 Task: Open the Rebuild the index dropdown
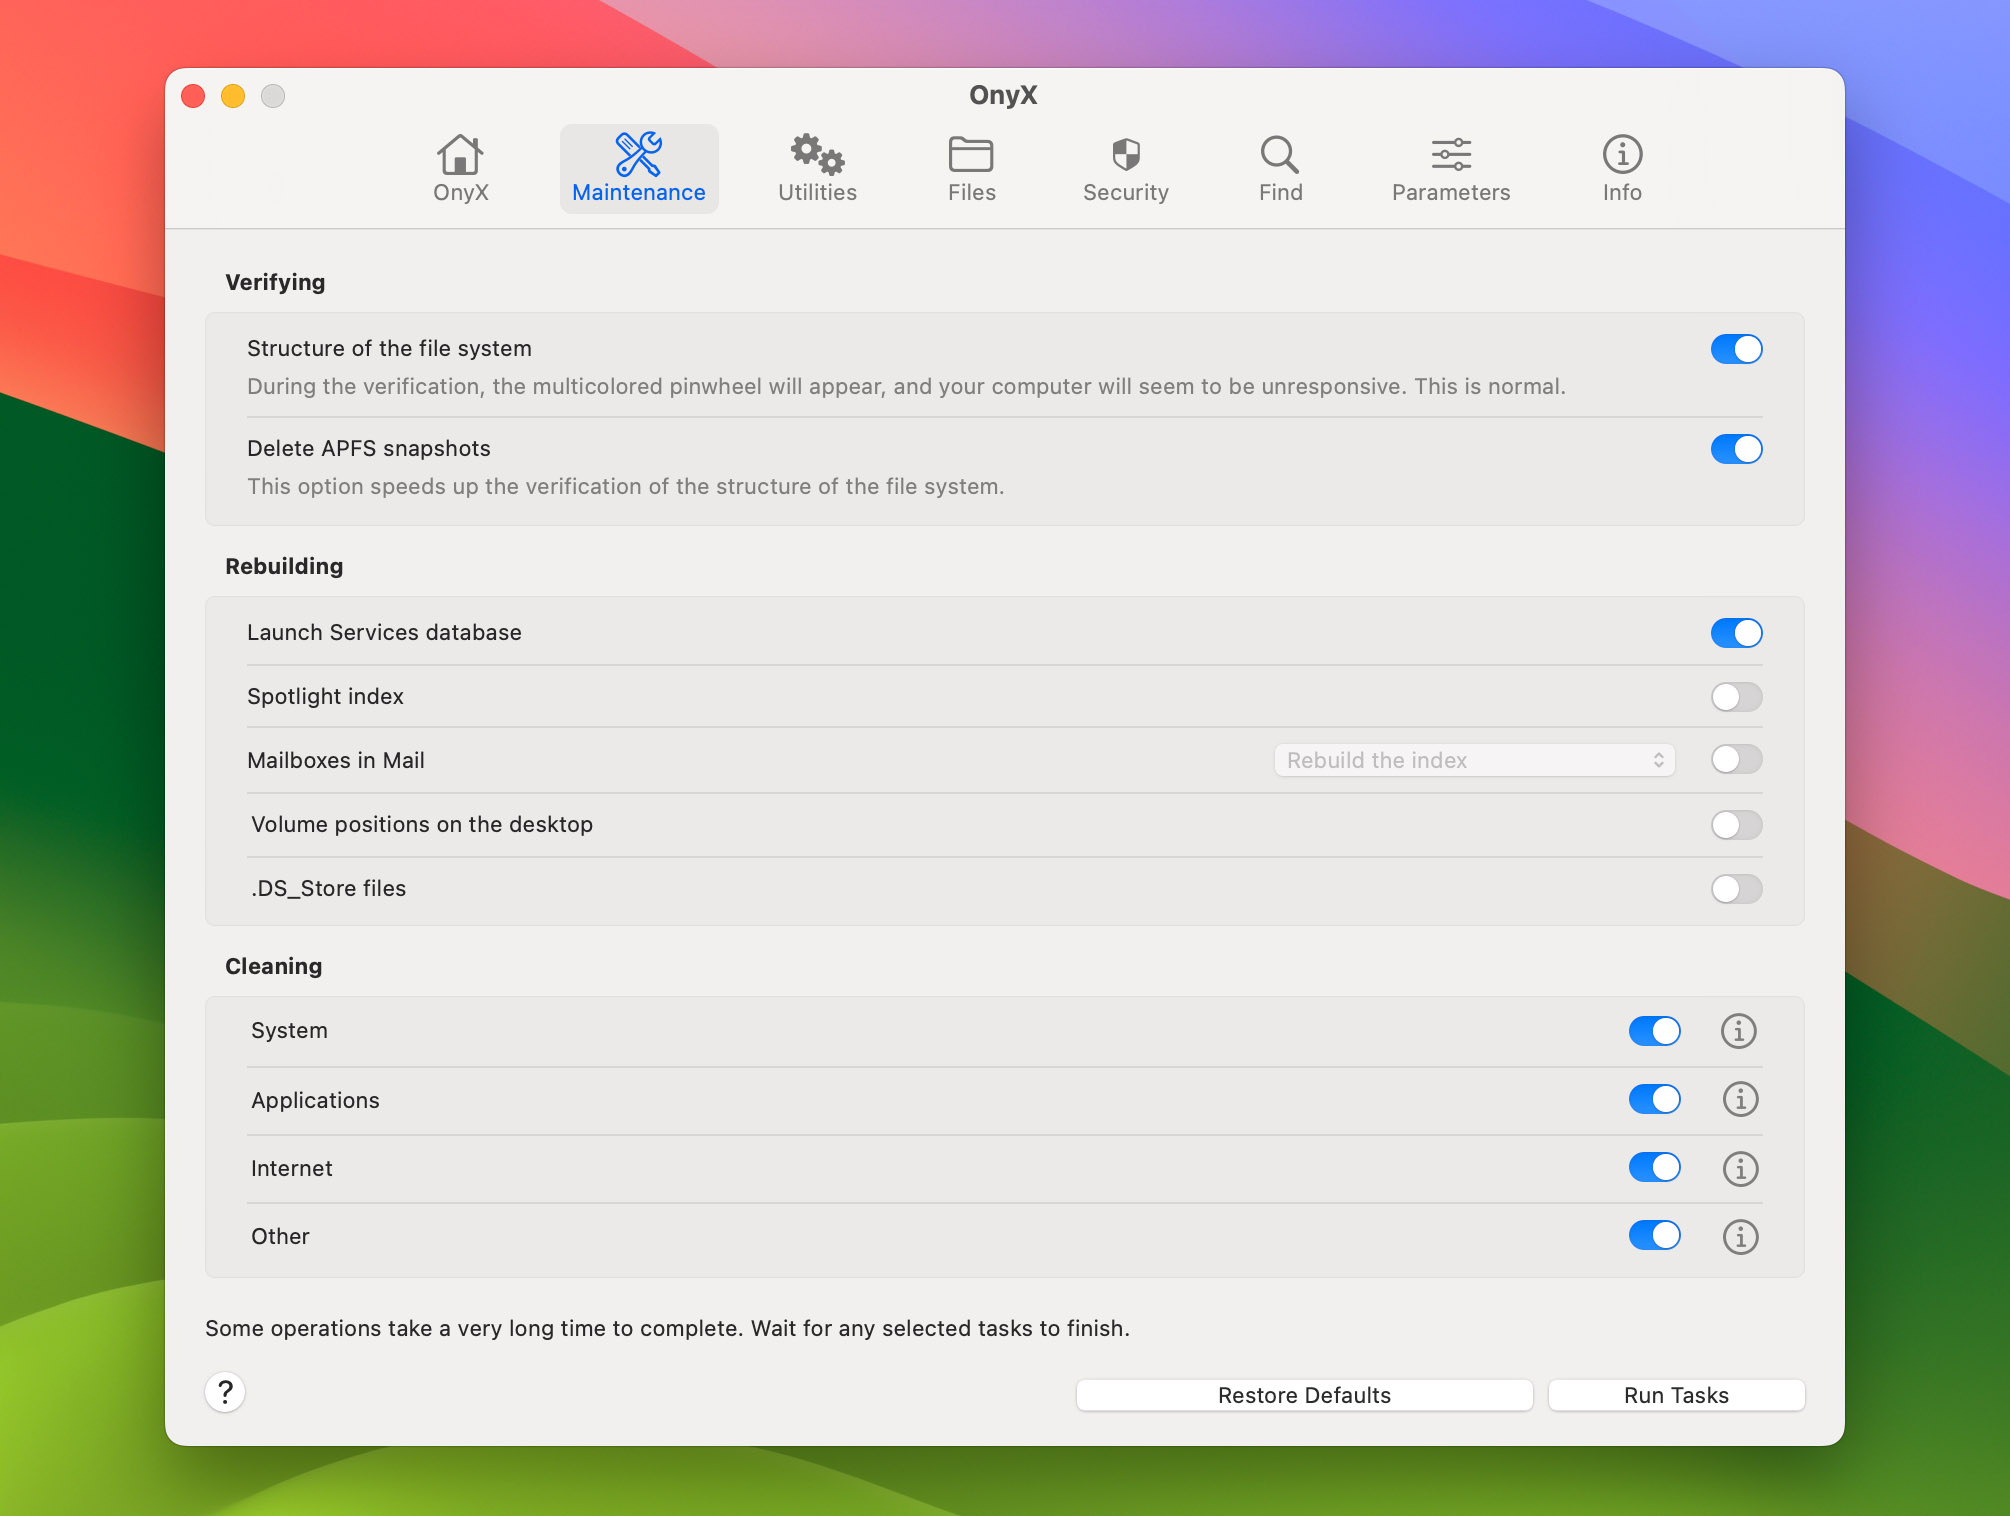point(1474,760)
